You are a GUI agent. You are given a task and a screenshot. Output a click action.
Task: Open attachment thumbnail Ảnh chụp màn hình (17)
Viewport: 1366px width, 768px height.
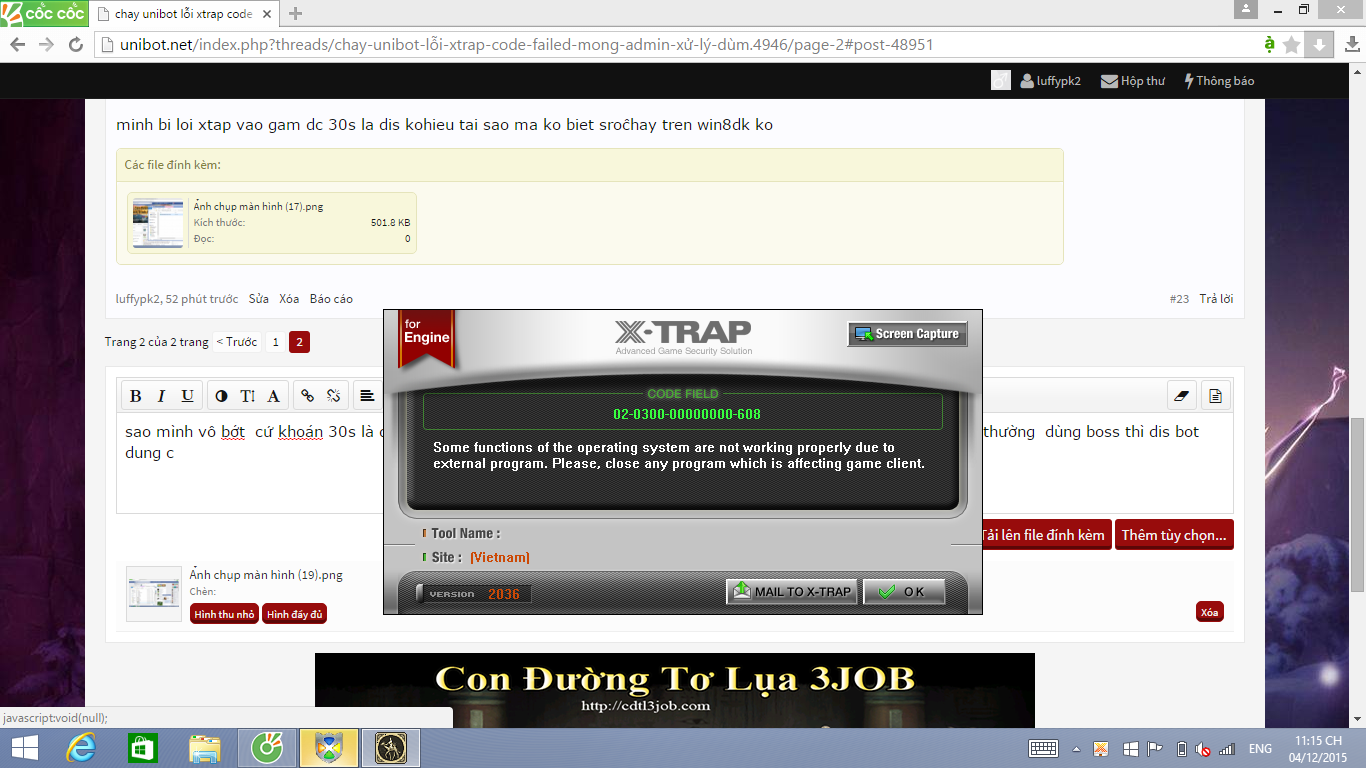(x=158, y=223)
